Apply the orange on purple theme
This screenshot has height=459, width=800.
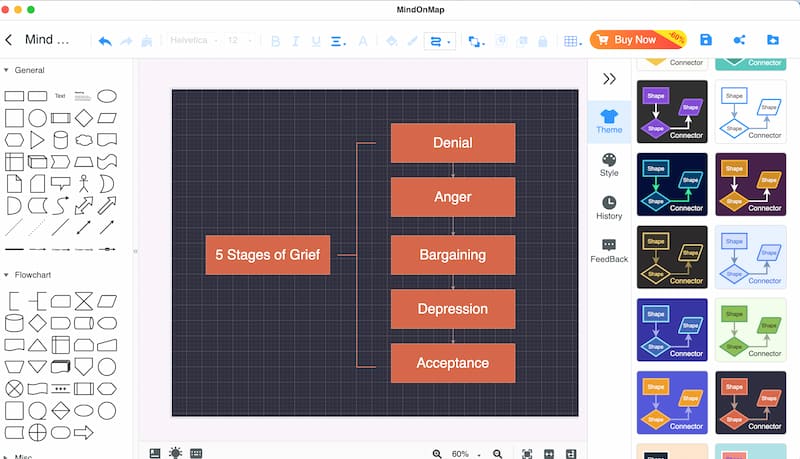pos(751,184)
